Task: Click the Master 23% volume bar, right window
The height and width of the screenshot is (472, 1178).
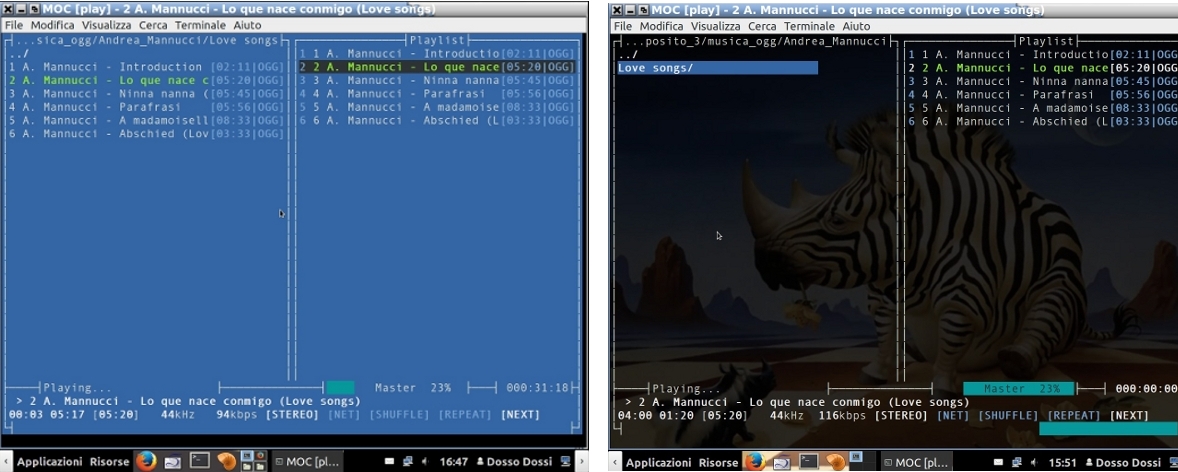Action: pyautogui.click(x=1019, y=389)
